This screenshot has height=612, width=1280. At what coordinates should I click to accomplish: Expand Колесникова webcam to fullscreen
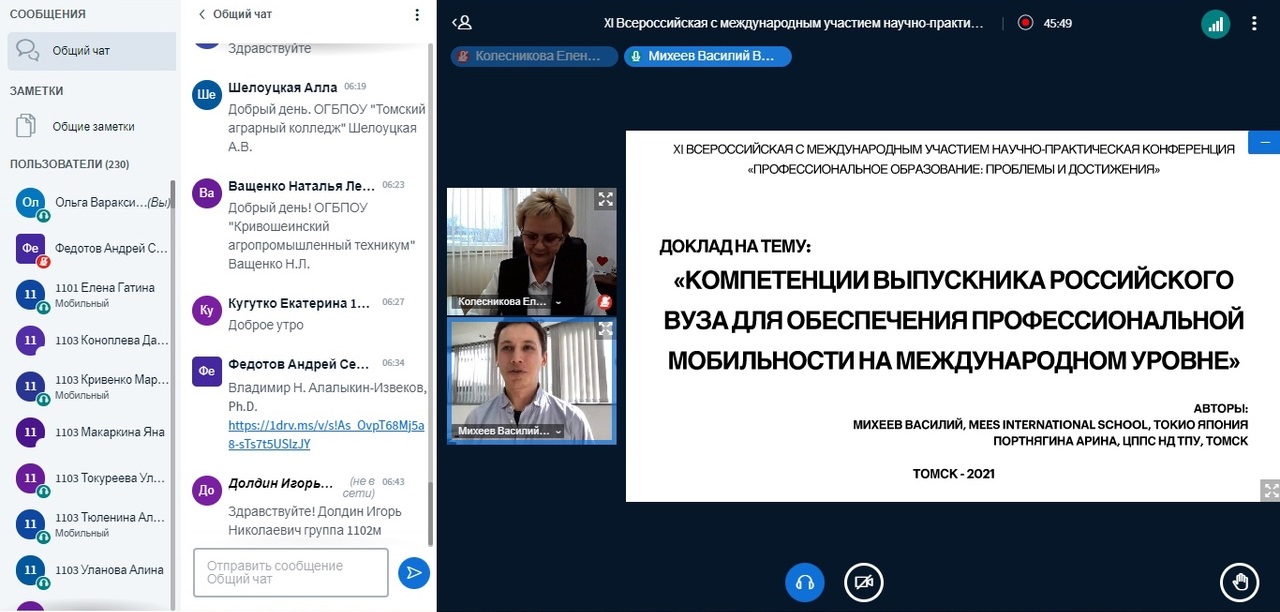[x=605, y=200]
